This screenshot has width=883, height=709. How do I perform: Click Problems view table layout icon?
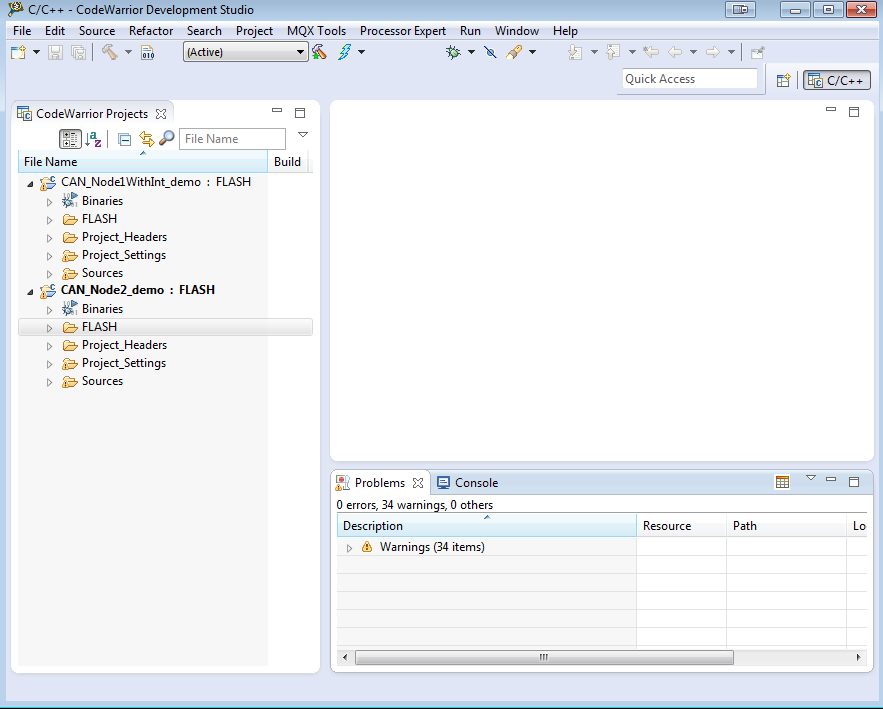coord(782,482)
